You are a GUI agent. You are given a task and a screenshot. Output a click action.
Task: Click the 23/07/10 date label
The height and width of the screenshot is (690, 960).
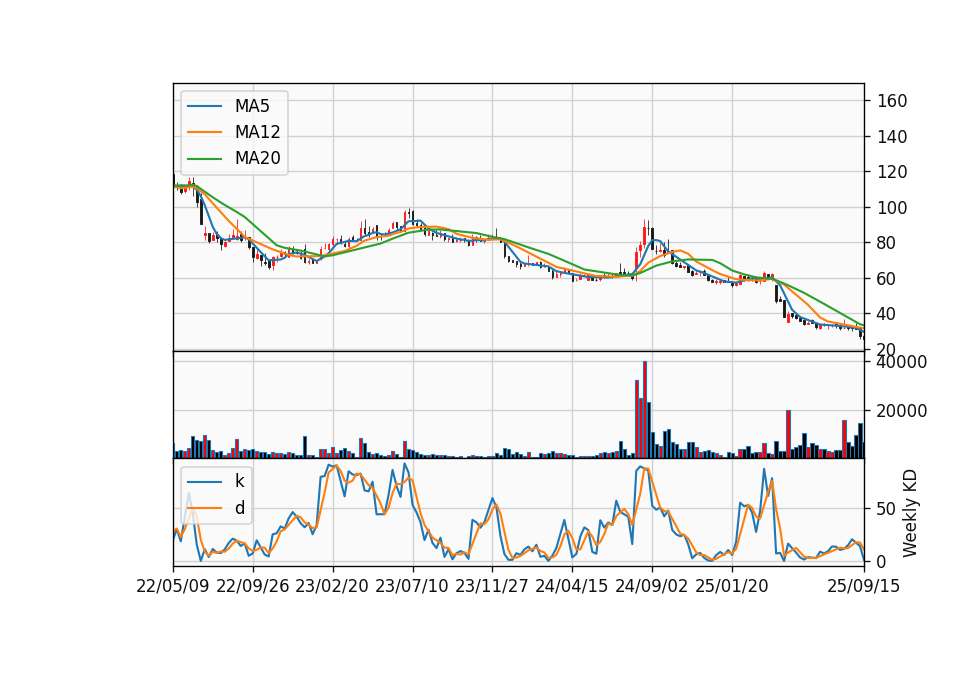coord(412,586)
